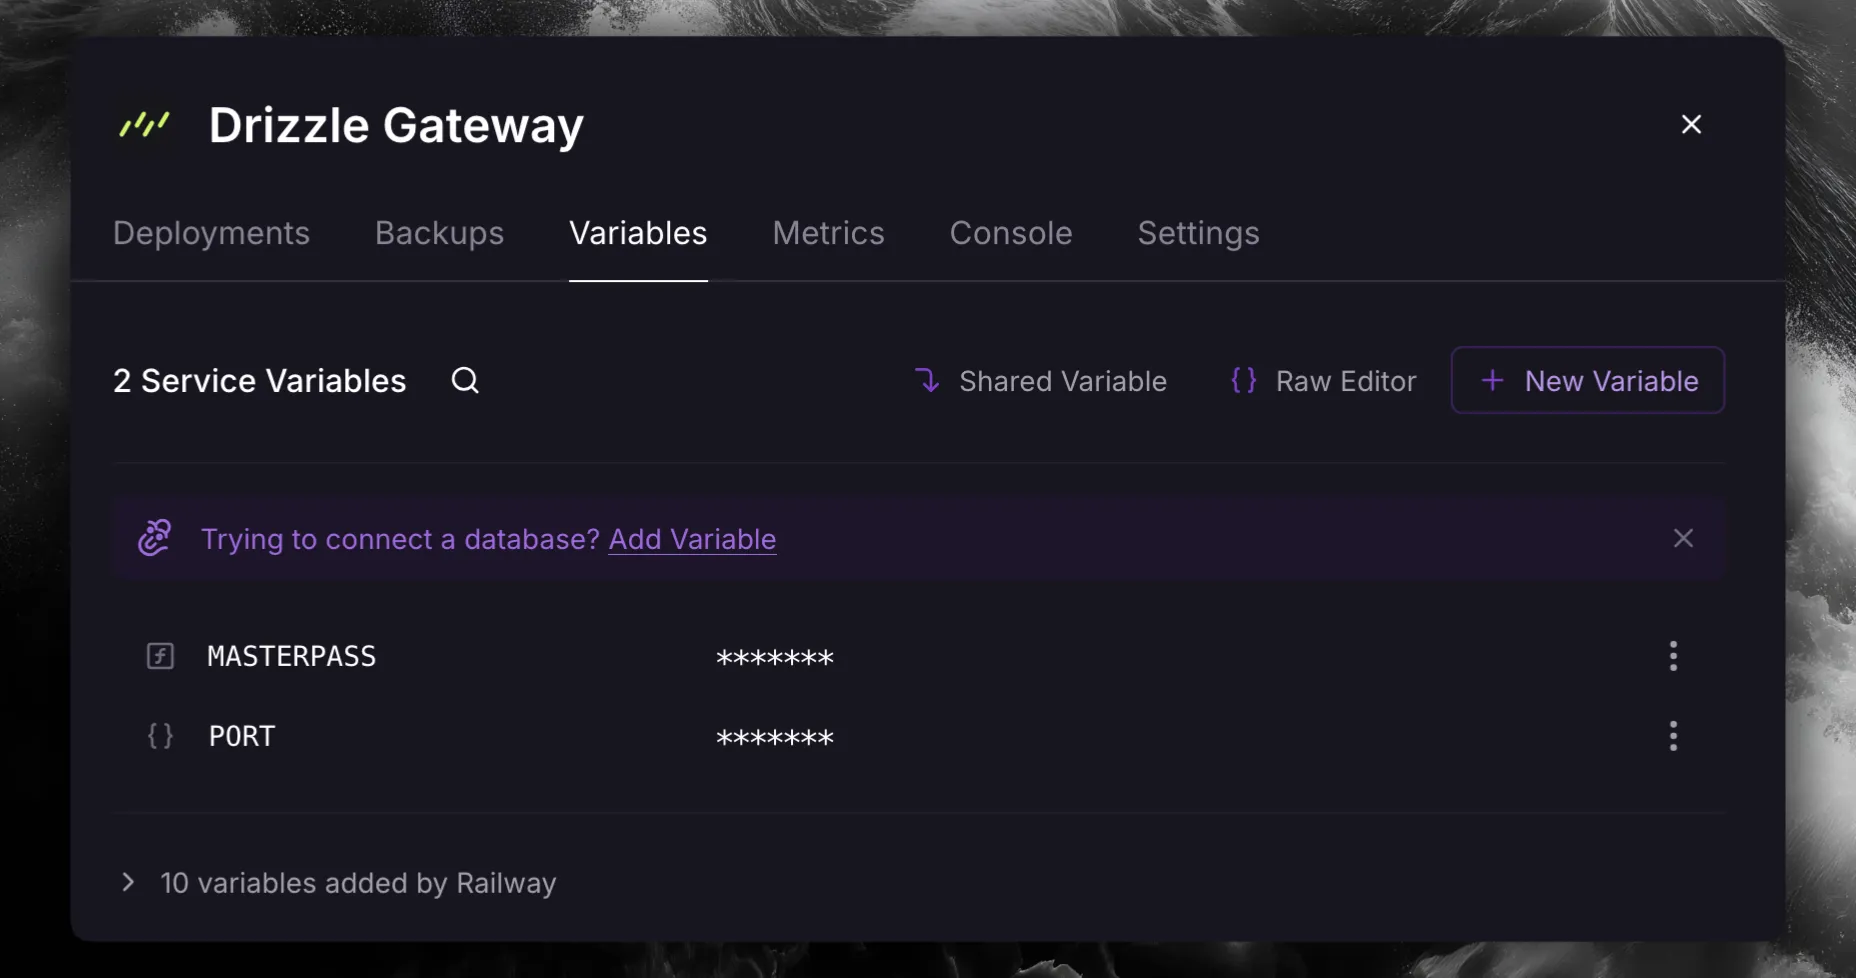Dismiss the database connection banner
This screenshot has height=978, width=1856.
point(1683,538)
